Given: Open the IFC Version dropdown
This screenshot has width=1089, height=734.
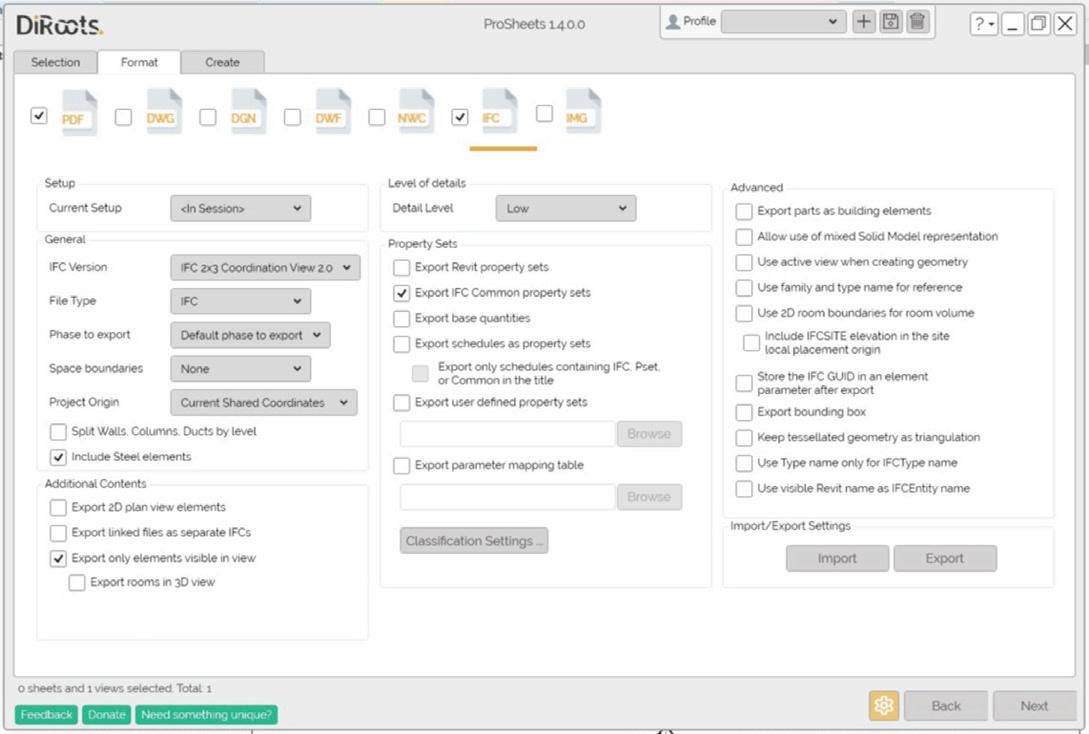Looking at the screenshot, I should click(x=265, y=267).
